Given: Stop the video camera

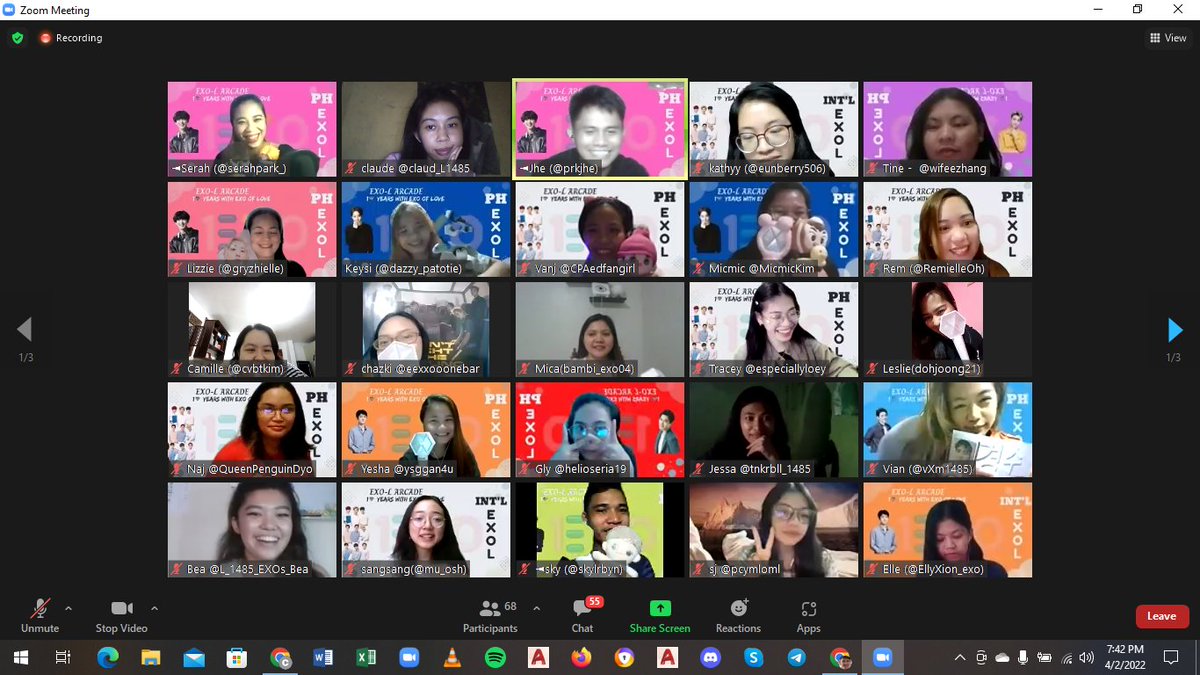Looking at the screenshot, I should (121, 616).
